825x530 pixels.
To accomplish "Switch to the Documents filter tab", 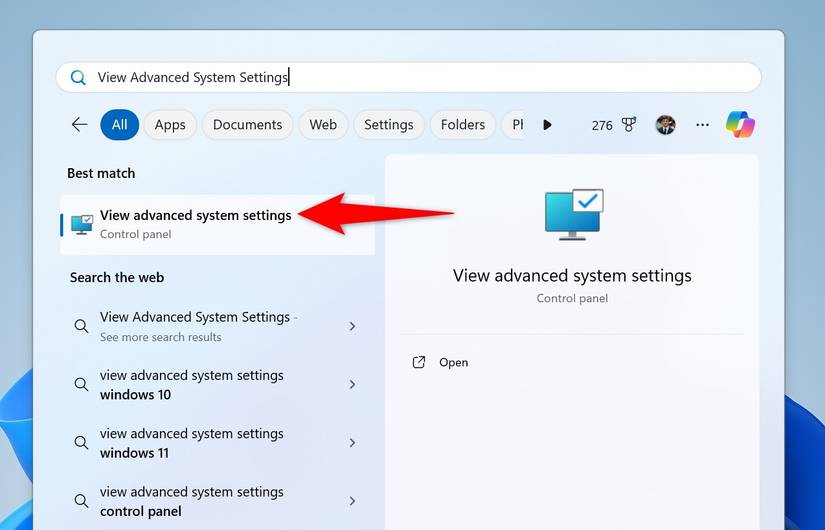I will coord(247,125).
